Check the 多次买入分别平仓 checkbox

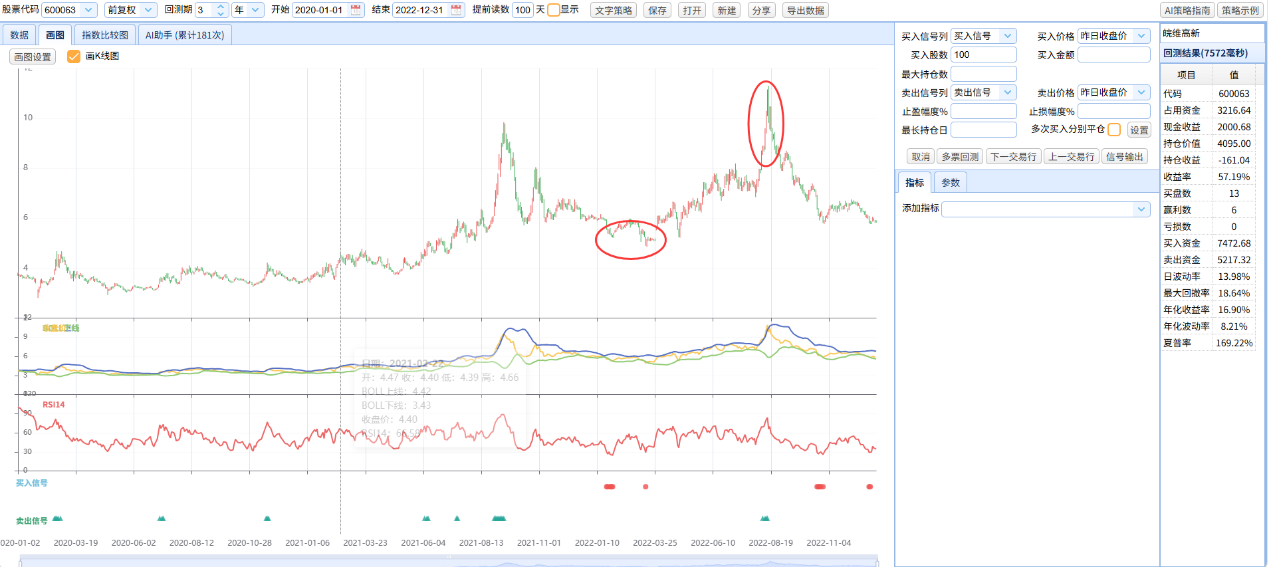pyautogui.click(x=1114, y=129)
